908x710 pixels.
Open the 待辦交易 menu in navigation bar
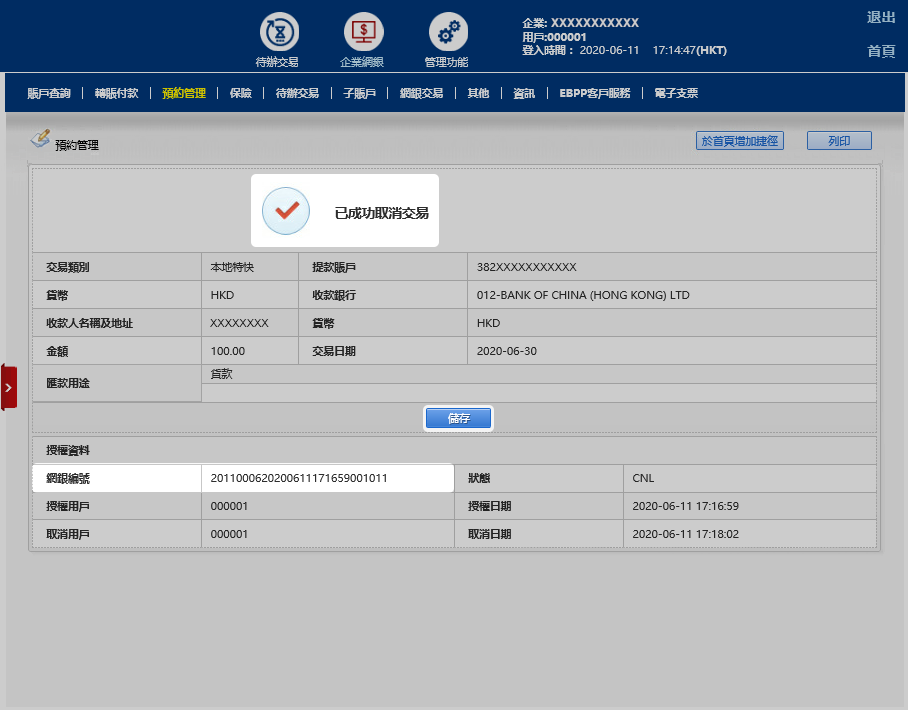297,93
